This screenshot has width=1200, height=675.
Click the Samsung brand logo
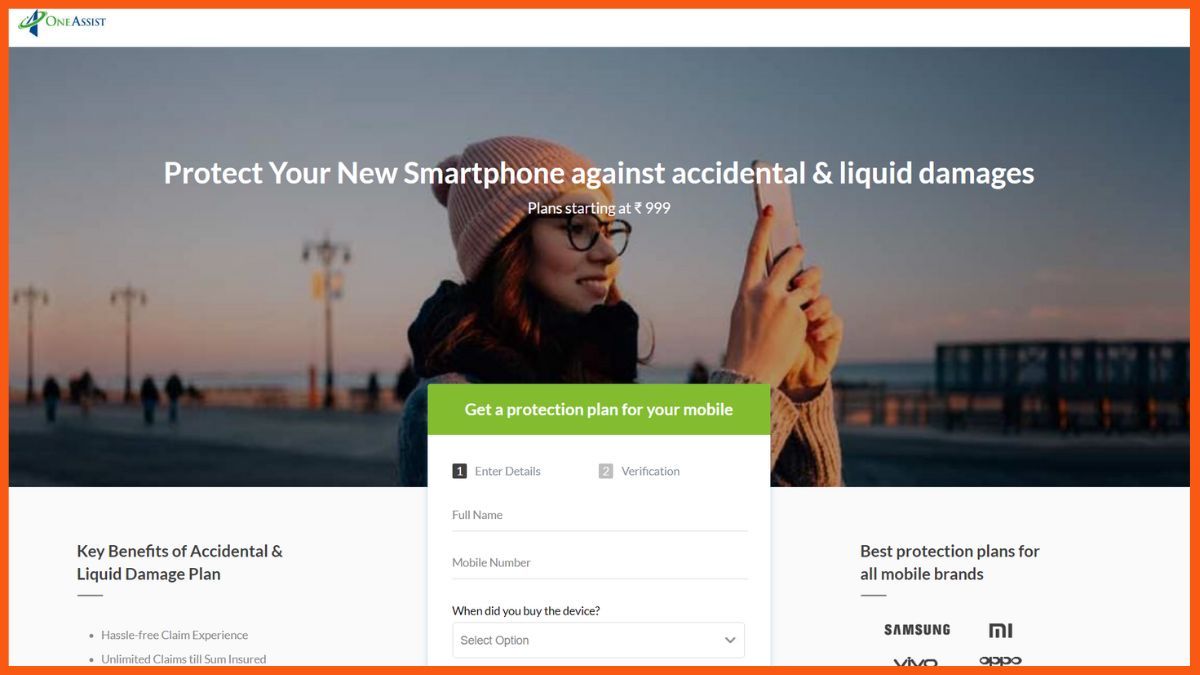[x=917, y=630]
